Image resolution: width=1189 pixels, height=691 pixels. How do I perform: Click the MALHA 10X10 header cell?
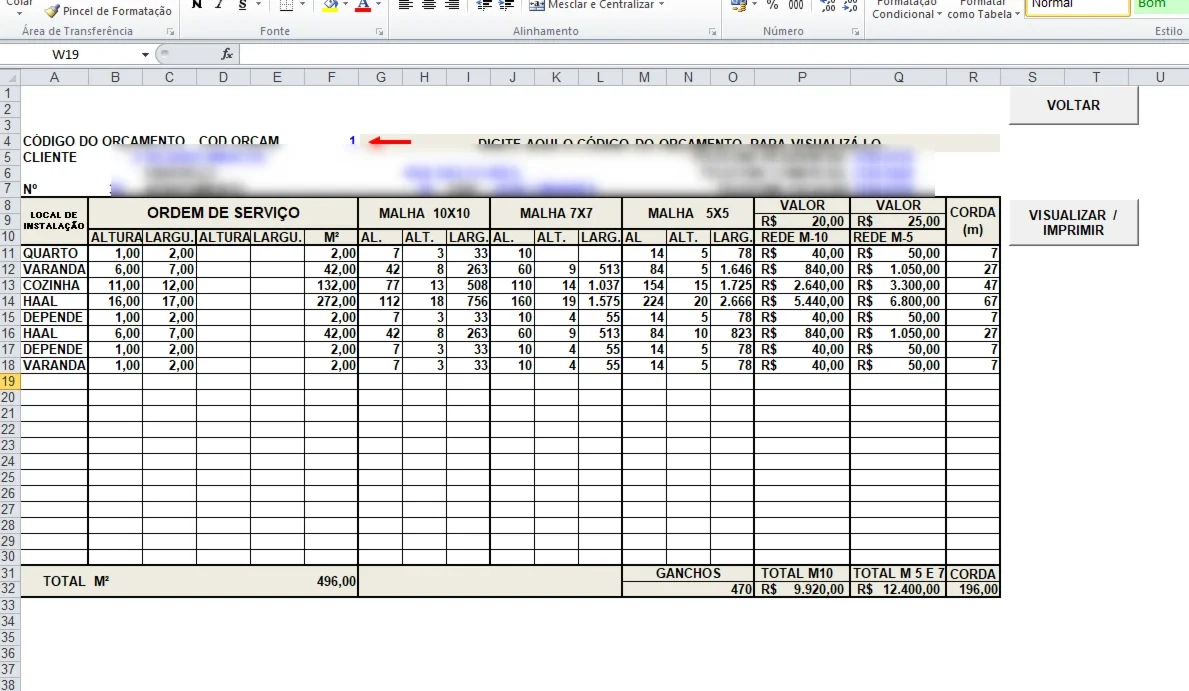424,213
